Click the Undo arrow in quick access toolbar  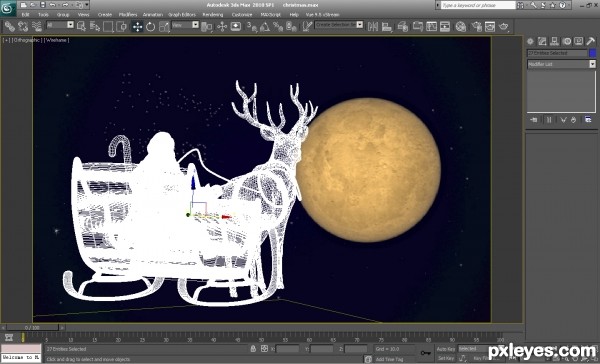tap(52, 5)
